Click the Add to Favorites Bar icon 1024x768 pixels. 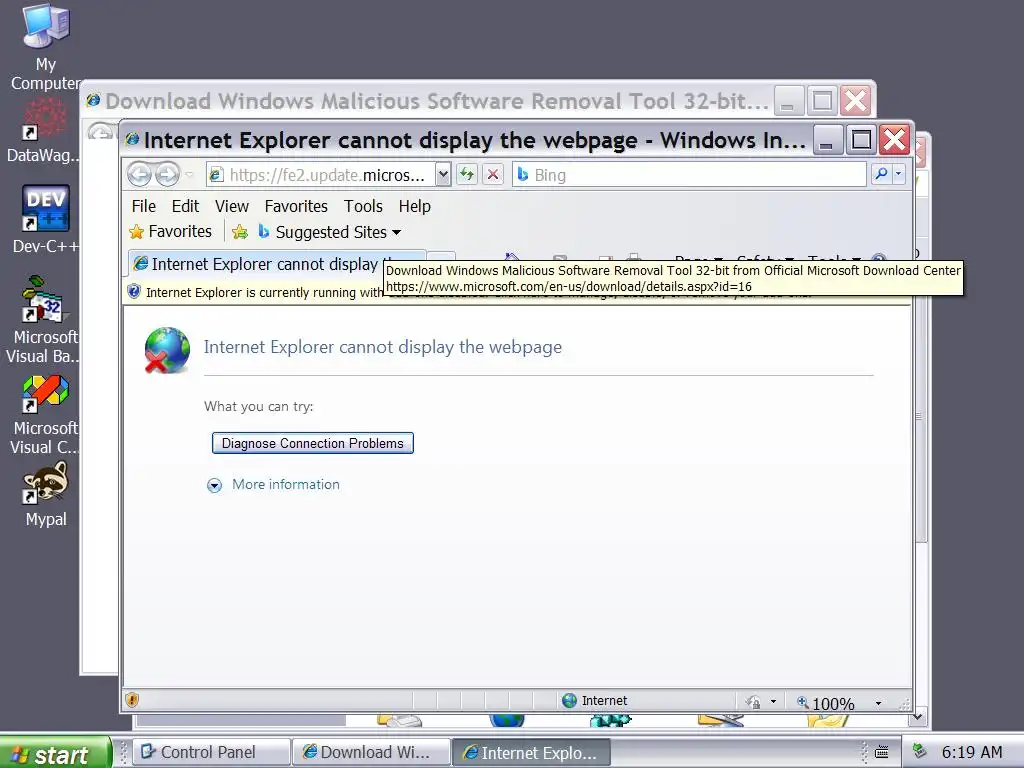[x=240, y=232]
